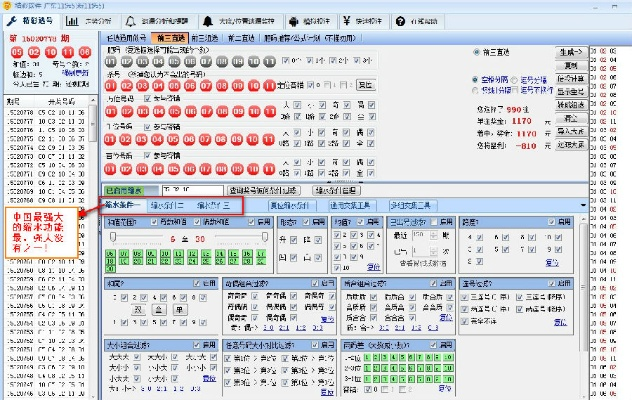Toggle 启用 checkbox in 和值范围 panel
The height and width of the screenshot is (400, 632).
click(x=251, y=222)
